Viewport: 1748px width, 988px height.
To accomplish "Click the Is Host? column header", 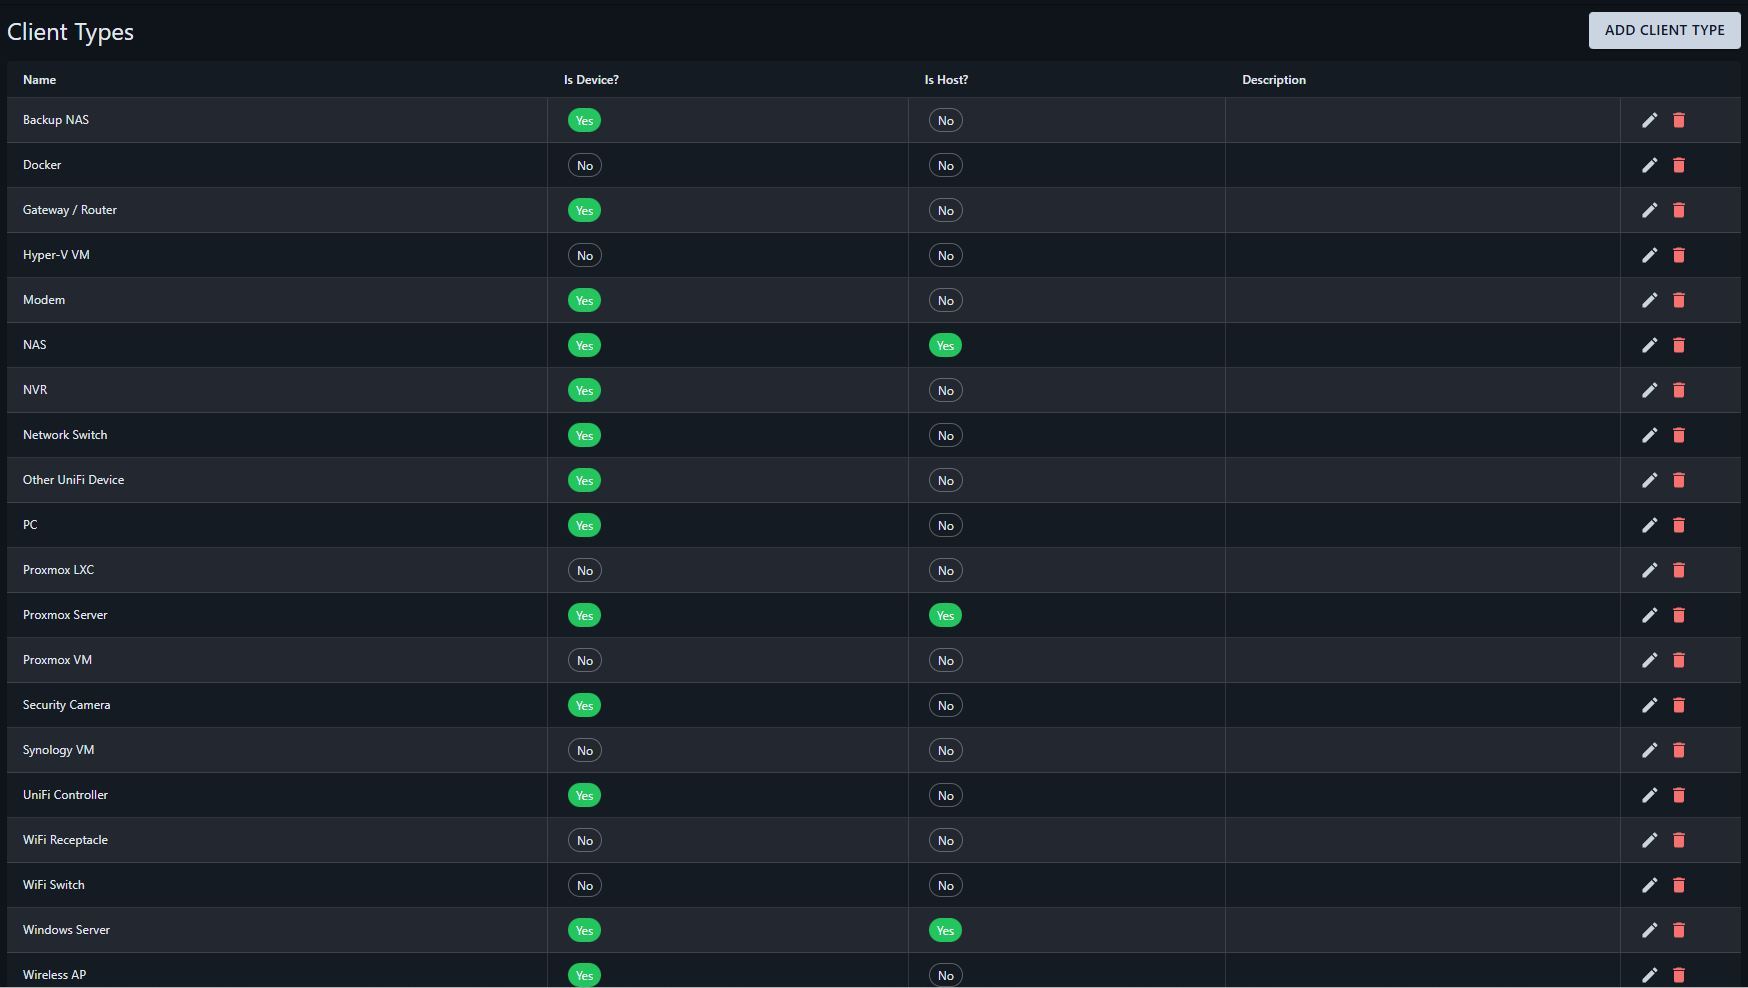I will pyautogui.click(x=946, y=80).
